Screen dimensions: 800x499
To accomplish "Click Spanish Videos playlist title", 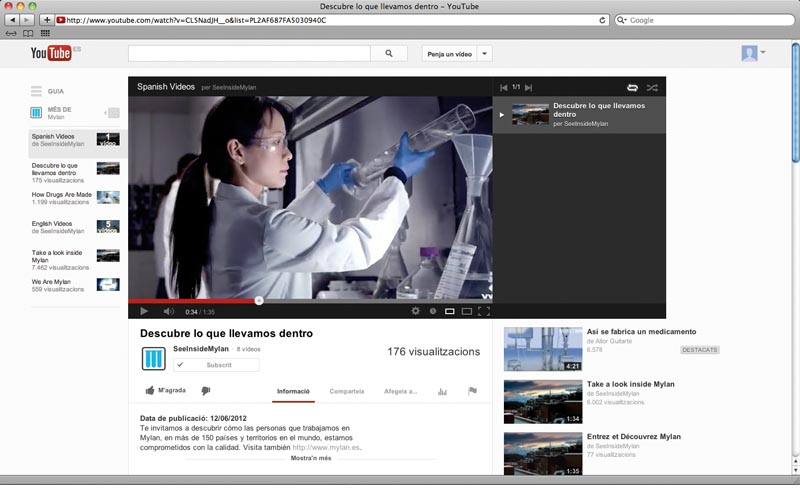I will (166, 87).
